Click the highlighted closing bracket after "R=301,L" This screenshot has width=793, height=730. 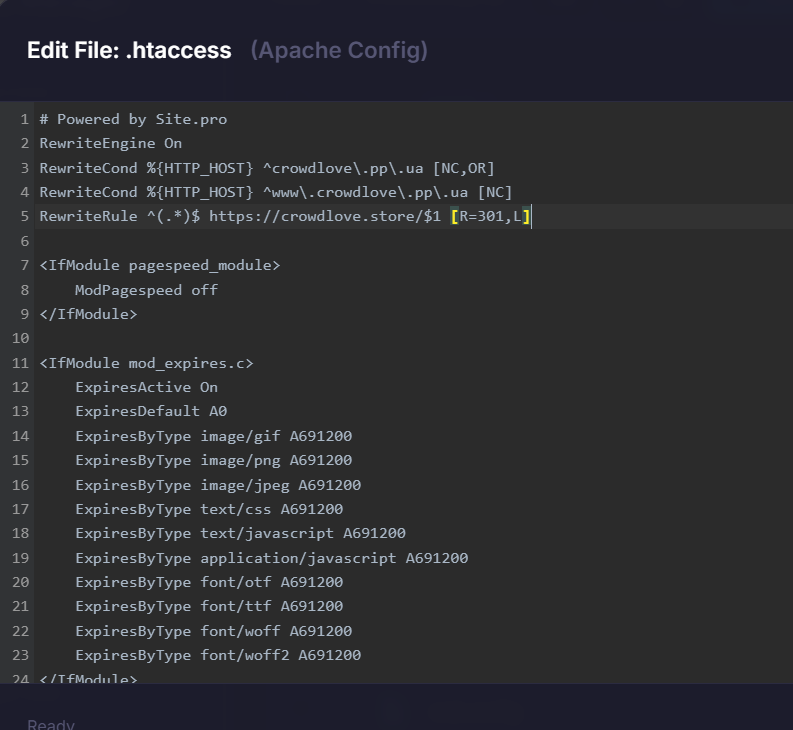tap(526, 216)
